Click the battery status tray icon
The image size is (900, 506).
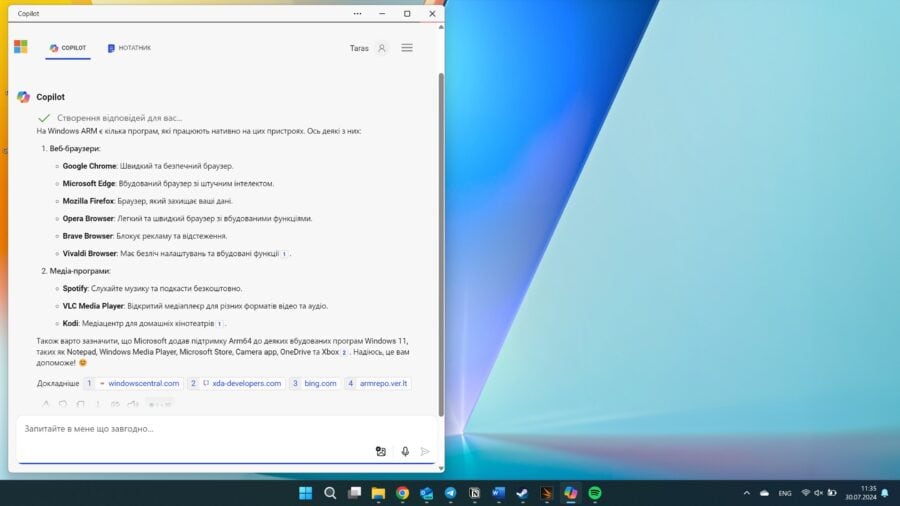pos(832,493)
